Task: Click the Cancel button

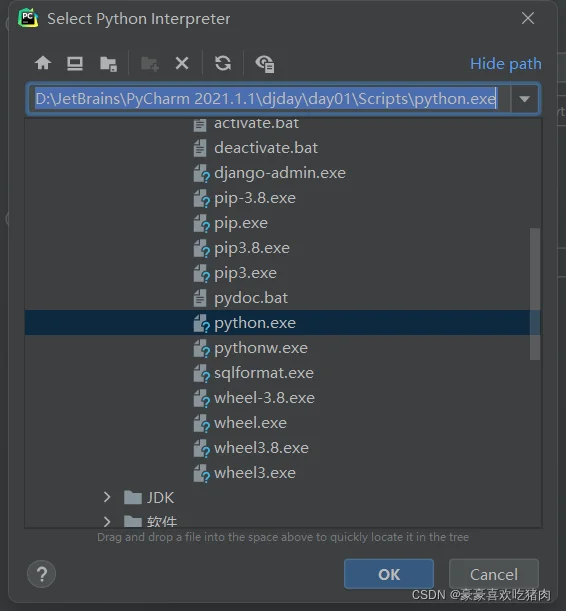Action: tap(494, 574)
